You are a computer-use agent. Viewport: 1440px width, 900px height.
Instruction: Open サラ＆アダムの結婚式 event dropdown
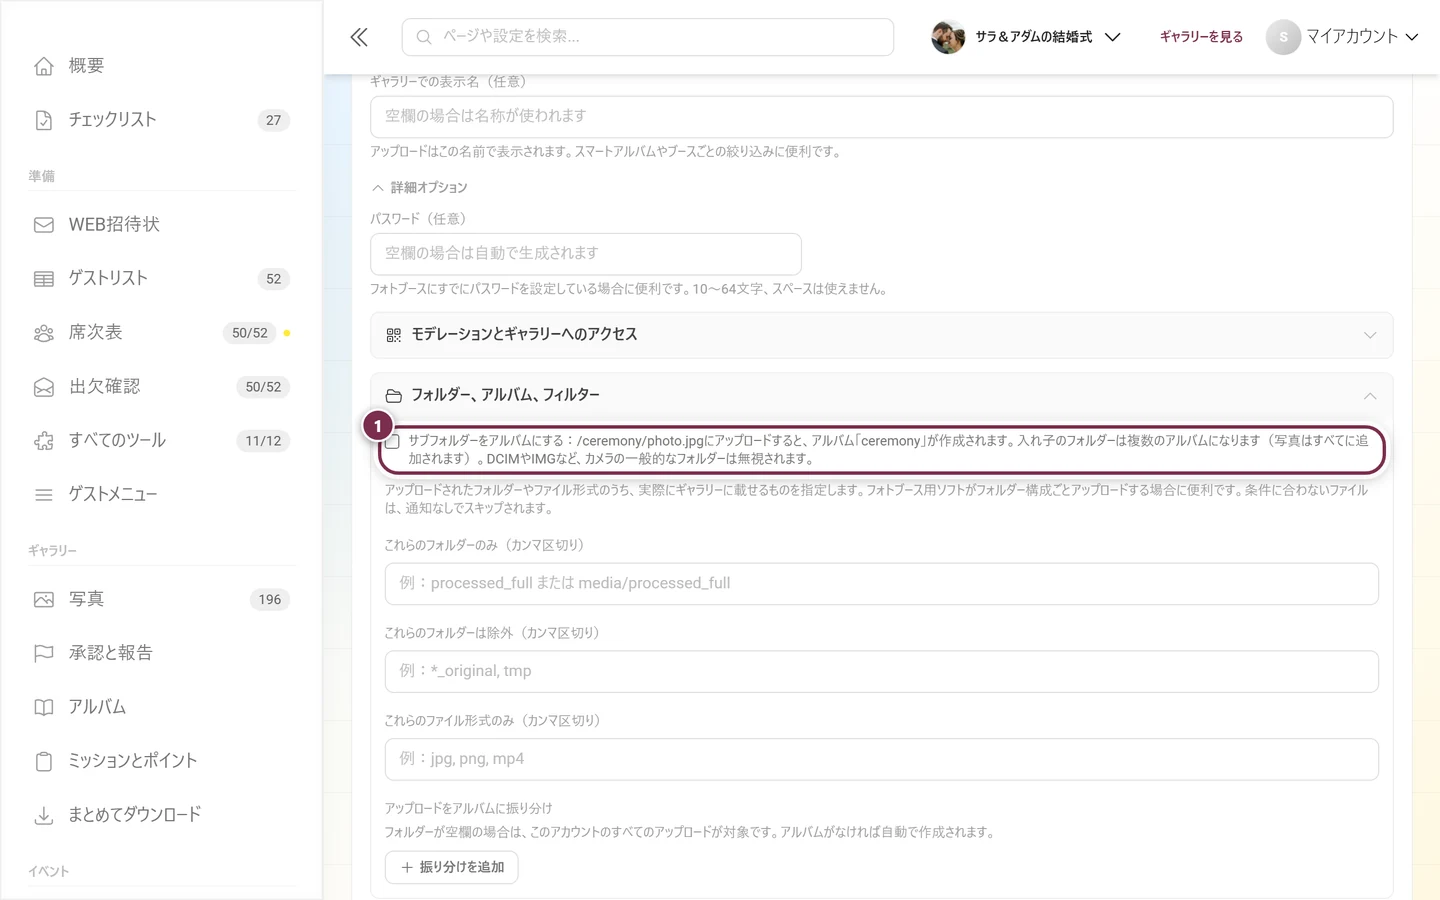tap(1026, 37)
